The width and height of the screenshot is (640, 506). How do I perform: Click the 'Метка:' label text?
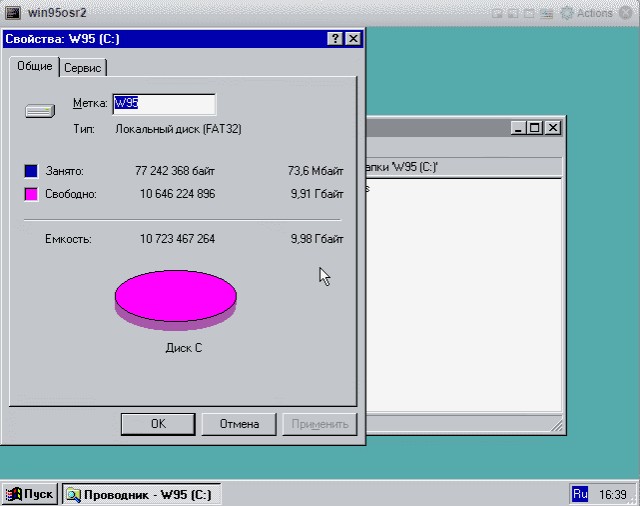[x=90, y=103]
